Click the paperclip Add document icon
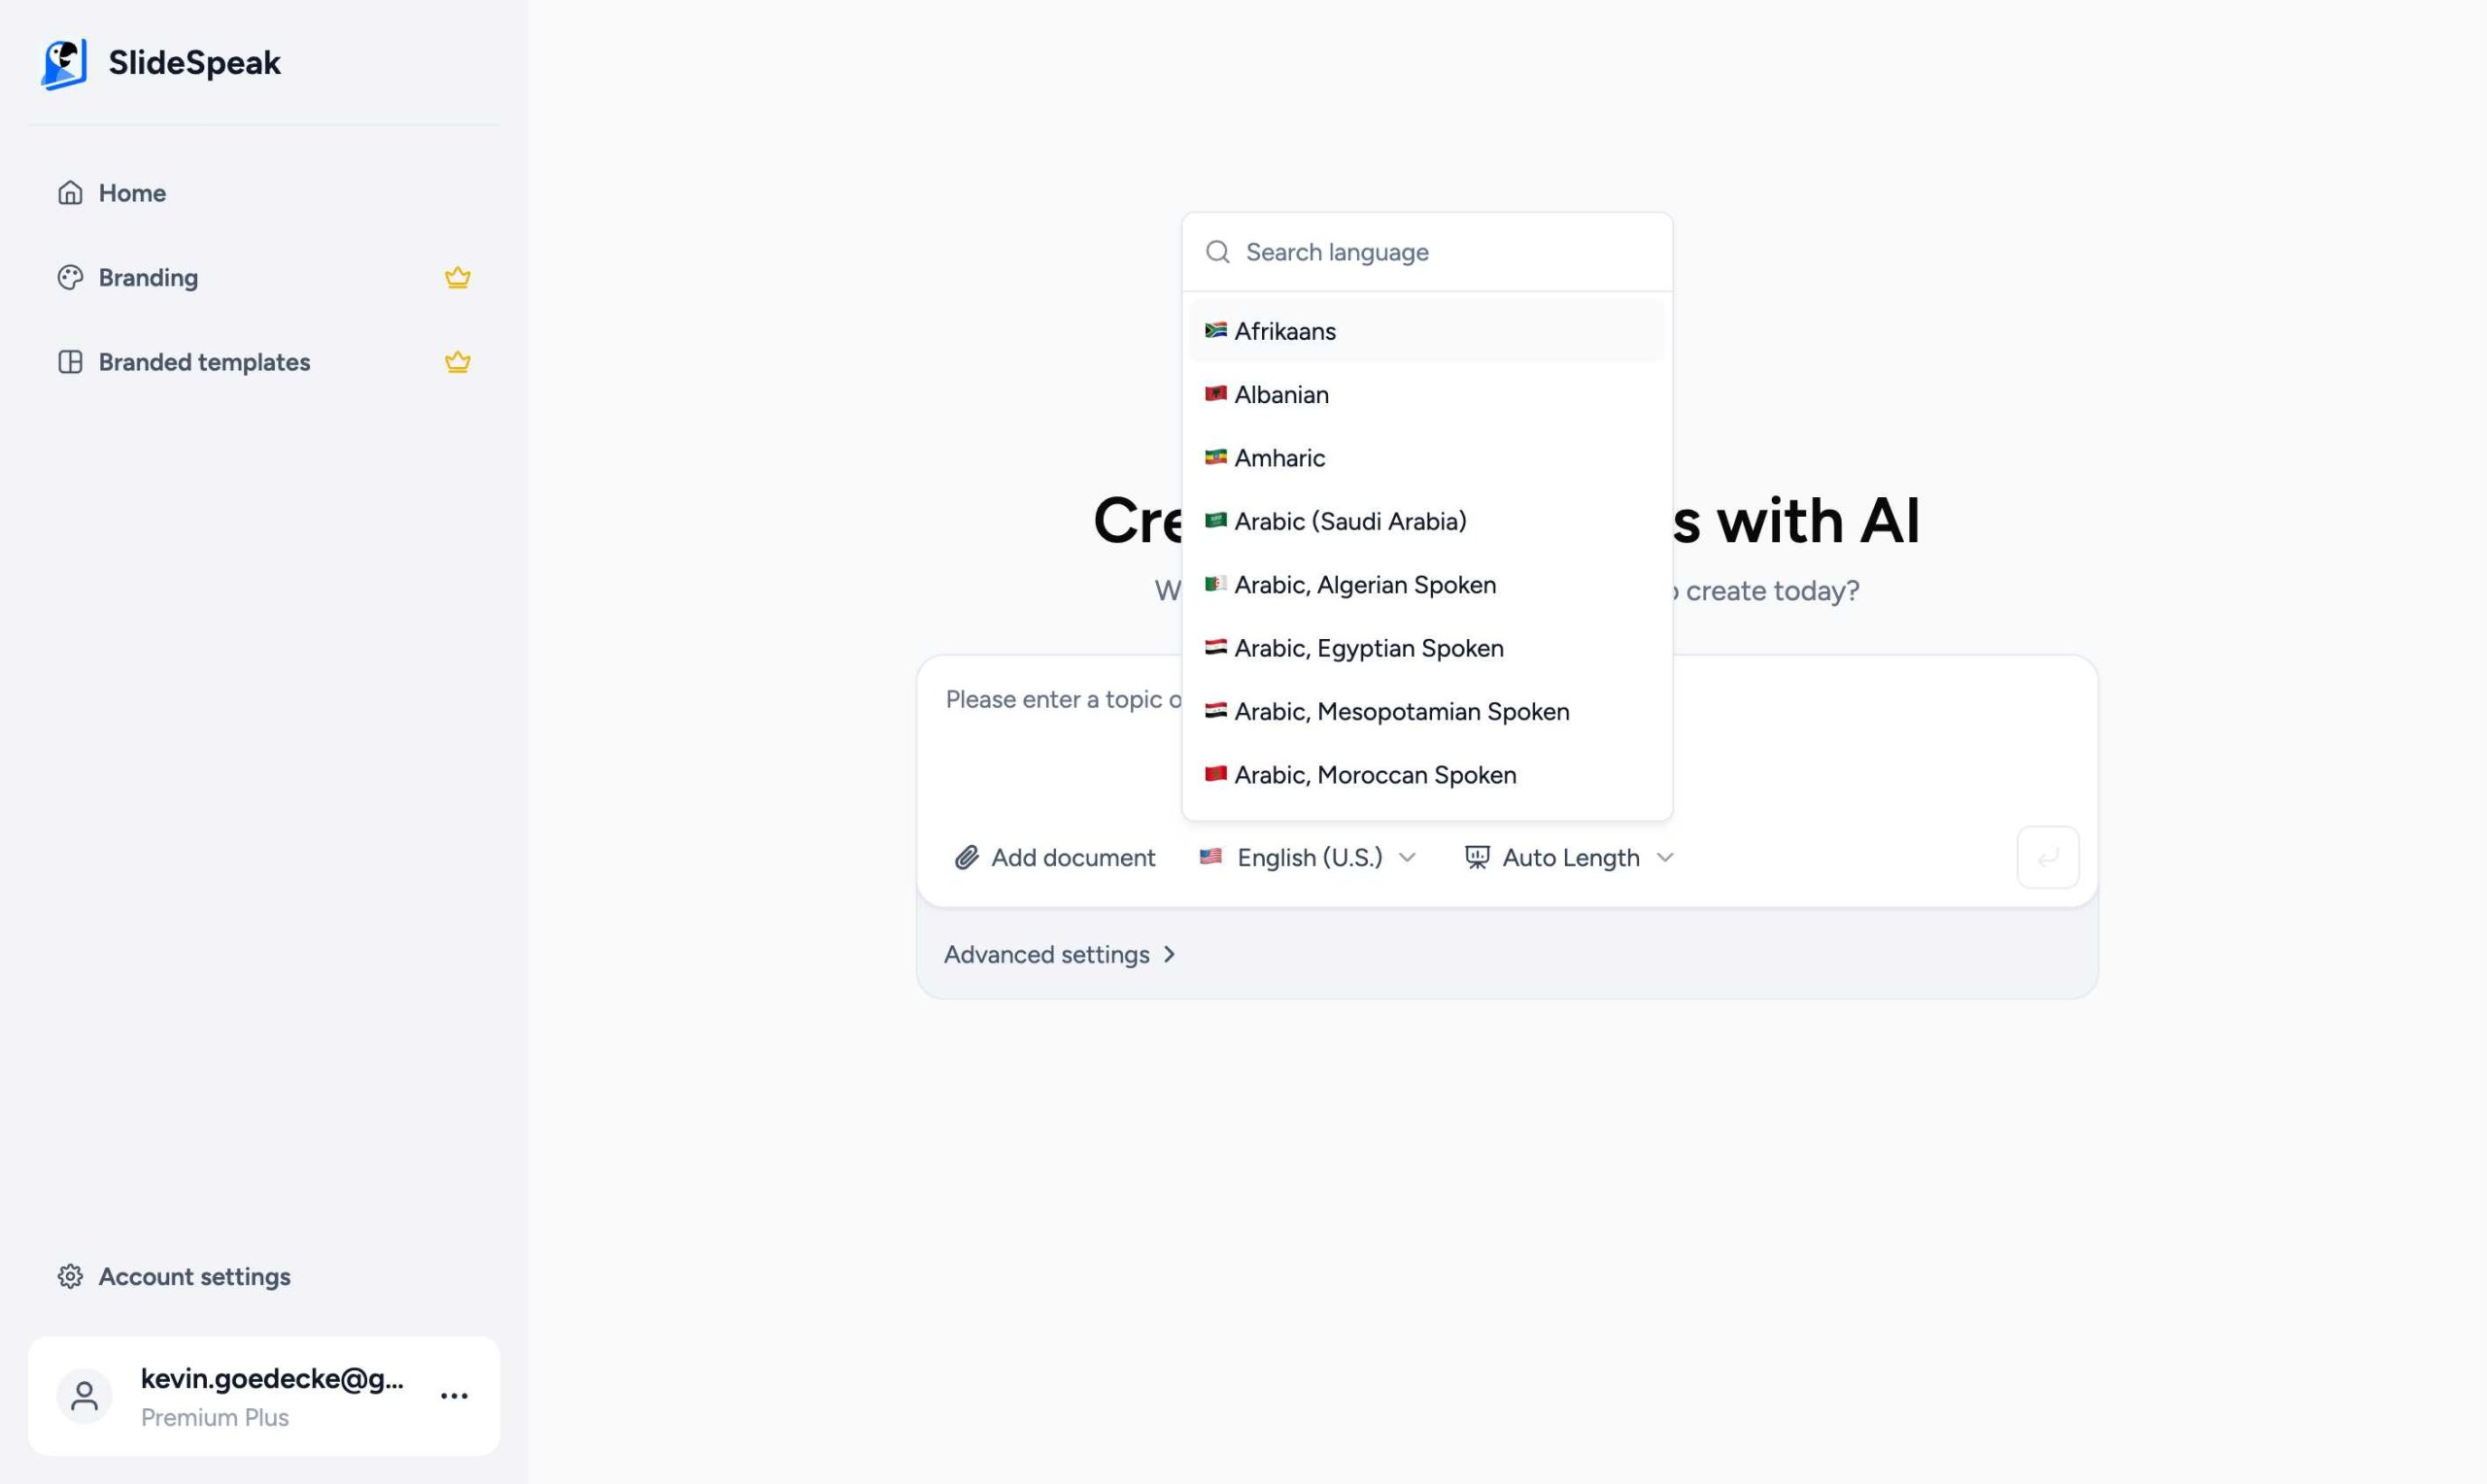This screenshot has width=2487, height=1484. coord(965,857)
